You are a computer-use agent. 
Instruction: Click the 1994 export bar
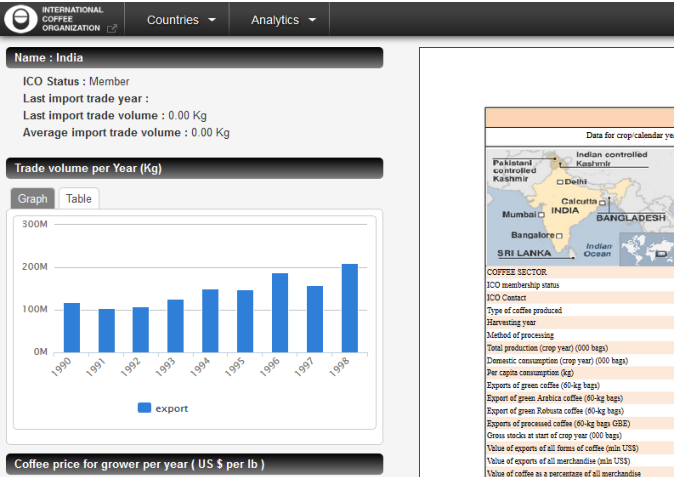pos(210,321)
